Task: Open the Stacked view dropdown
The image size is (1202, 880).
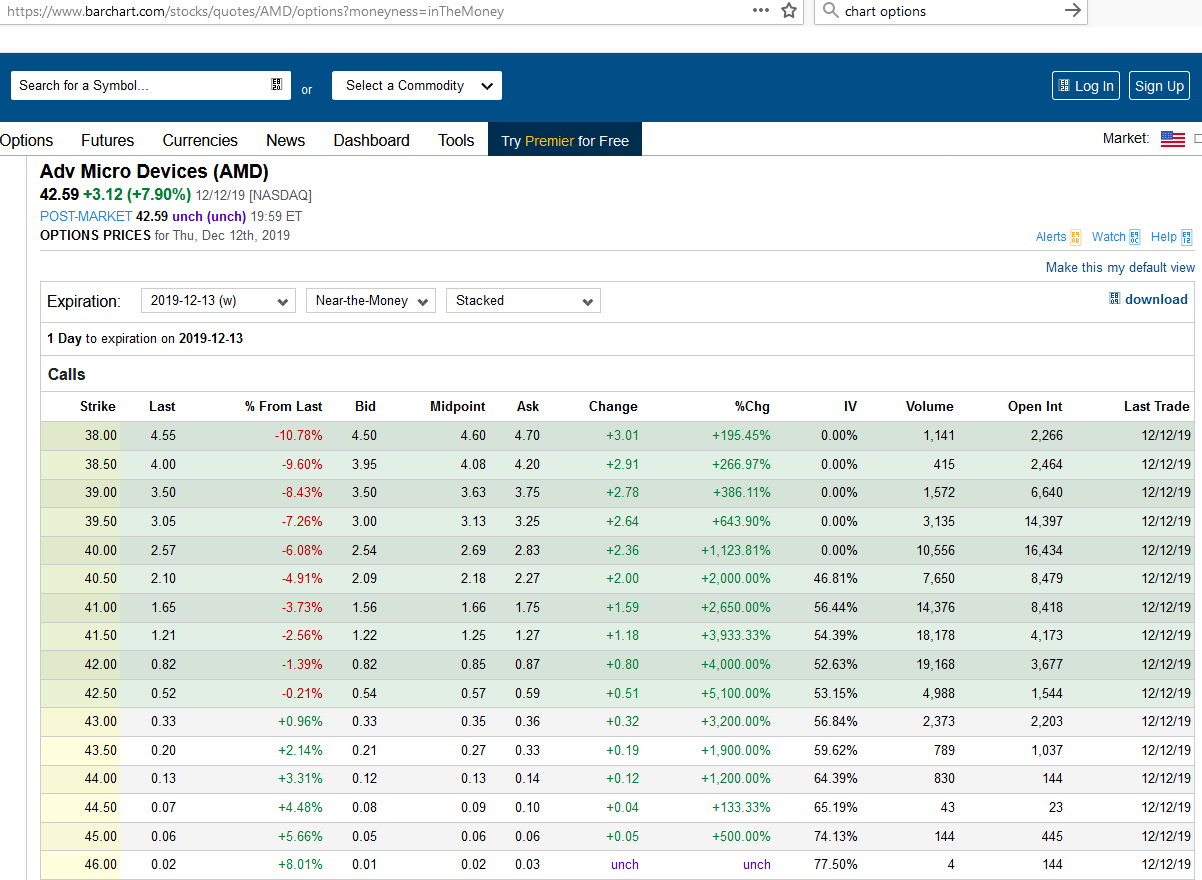Action: coord(523,301)
